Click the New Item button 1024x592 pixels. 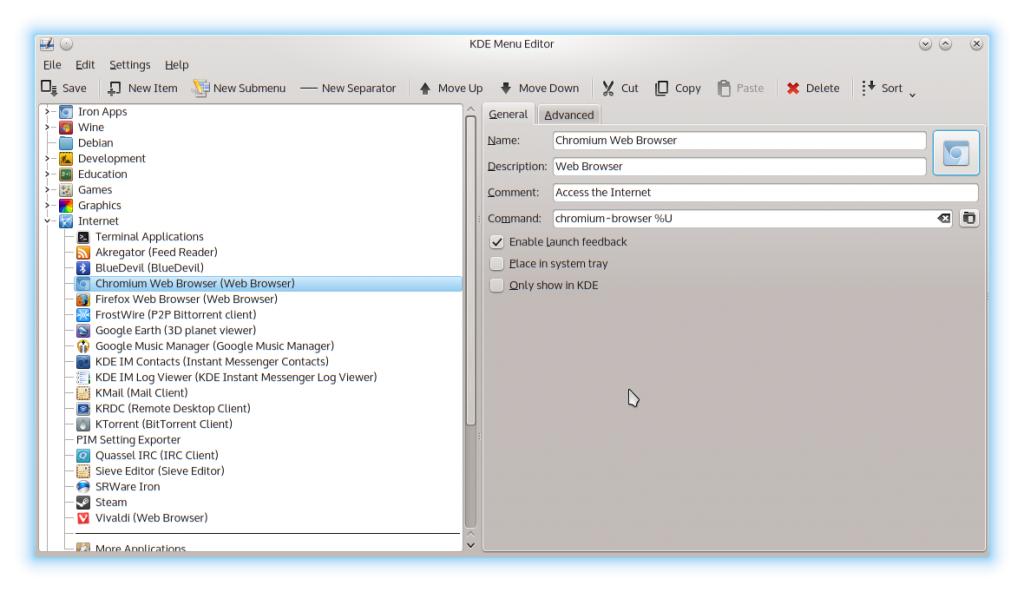(143, 88)
